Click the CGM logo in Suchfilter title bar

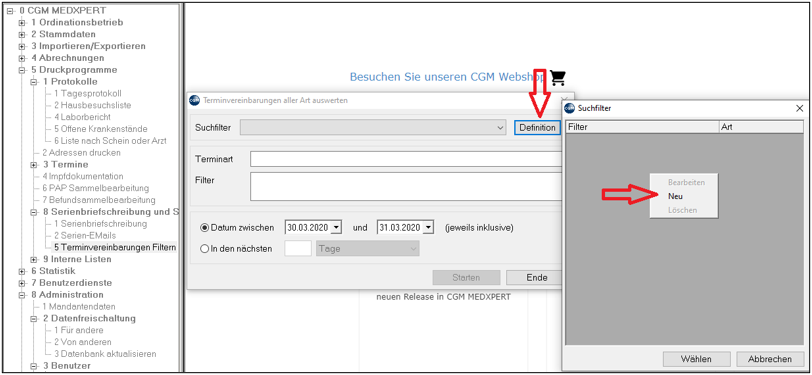(x=569, y=108)
